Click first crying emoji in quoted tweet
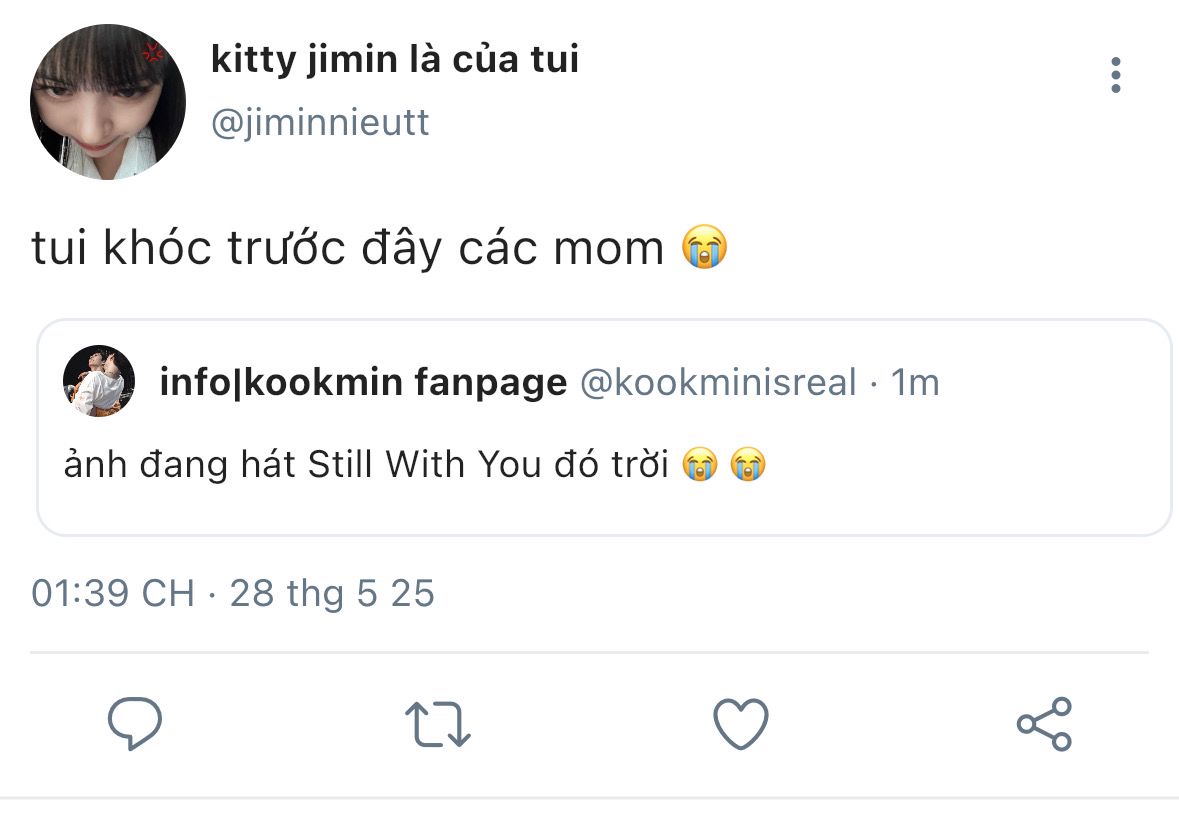 click(x=700, y=465)
